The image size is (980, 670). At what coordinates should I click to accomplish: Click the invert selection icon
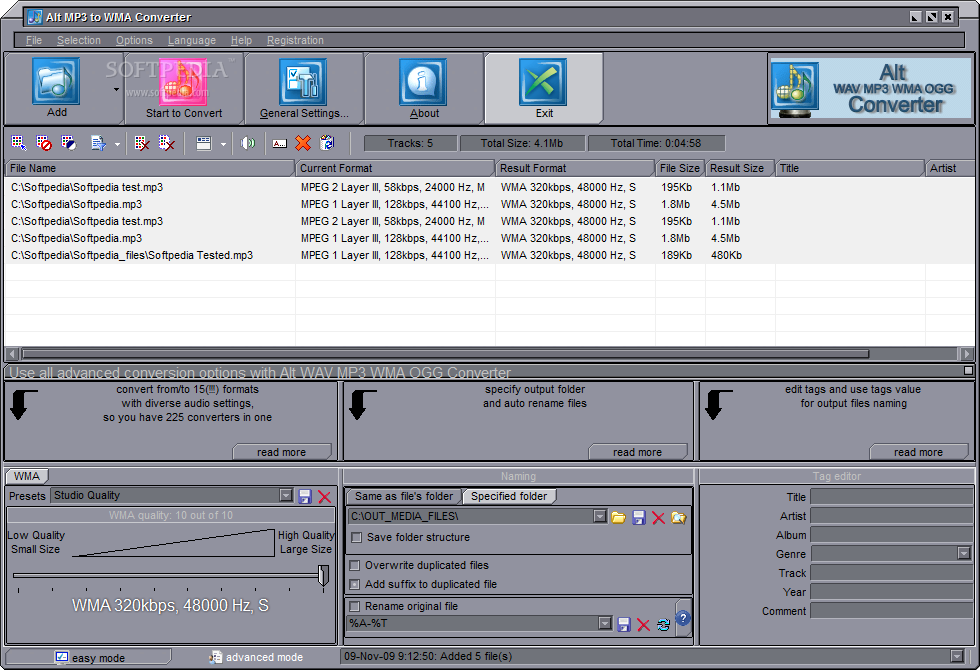(x=69, y=143)
